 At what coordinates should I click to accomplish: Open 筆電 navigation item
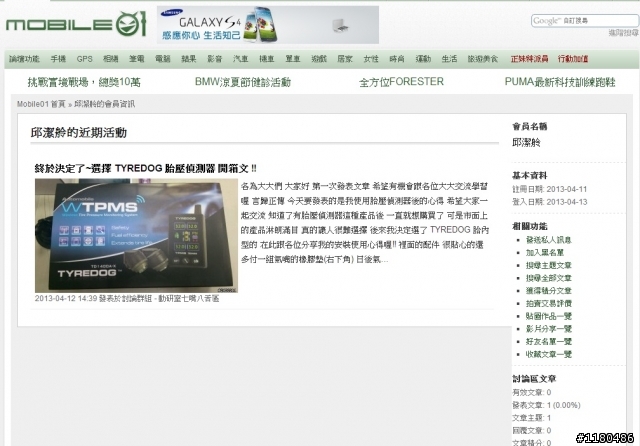[136, 59]
